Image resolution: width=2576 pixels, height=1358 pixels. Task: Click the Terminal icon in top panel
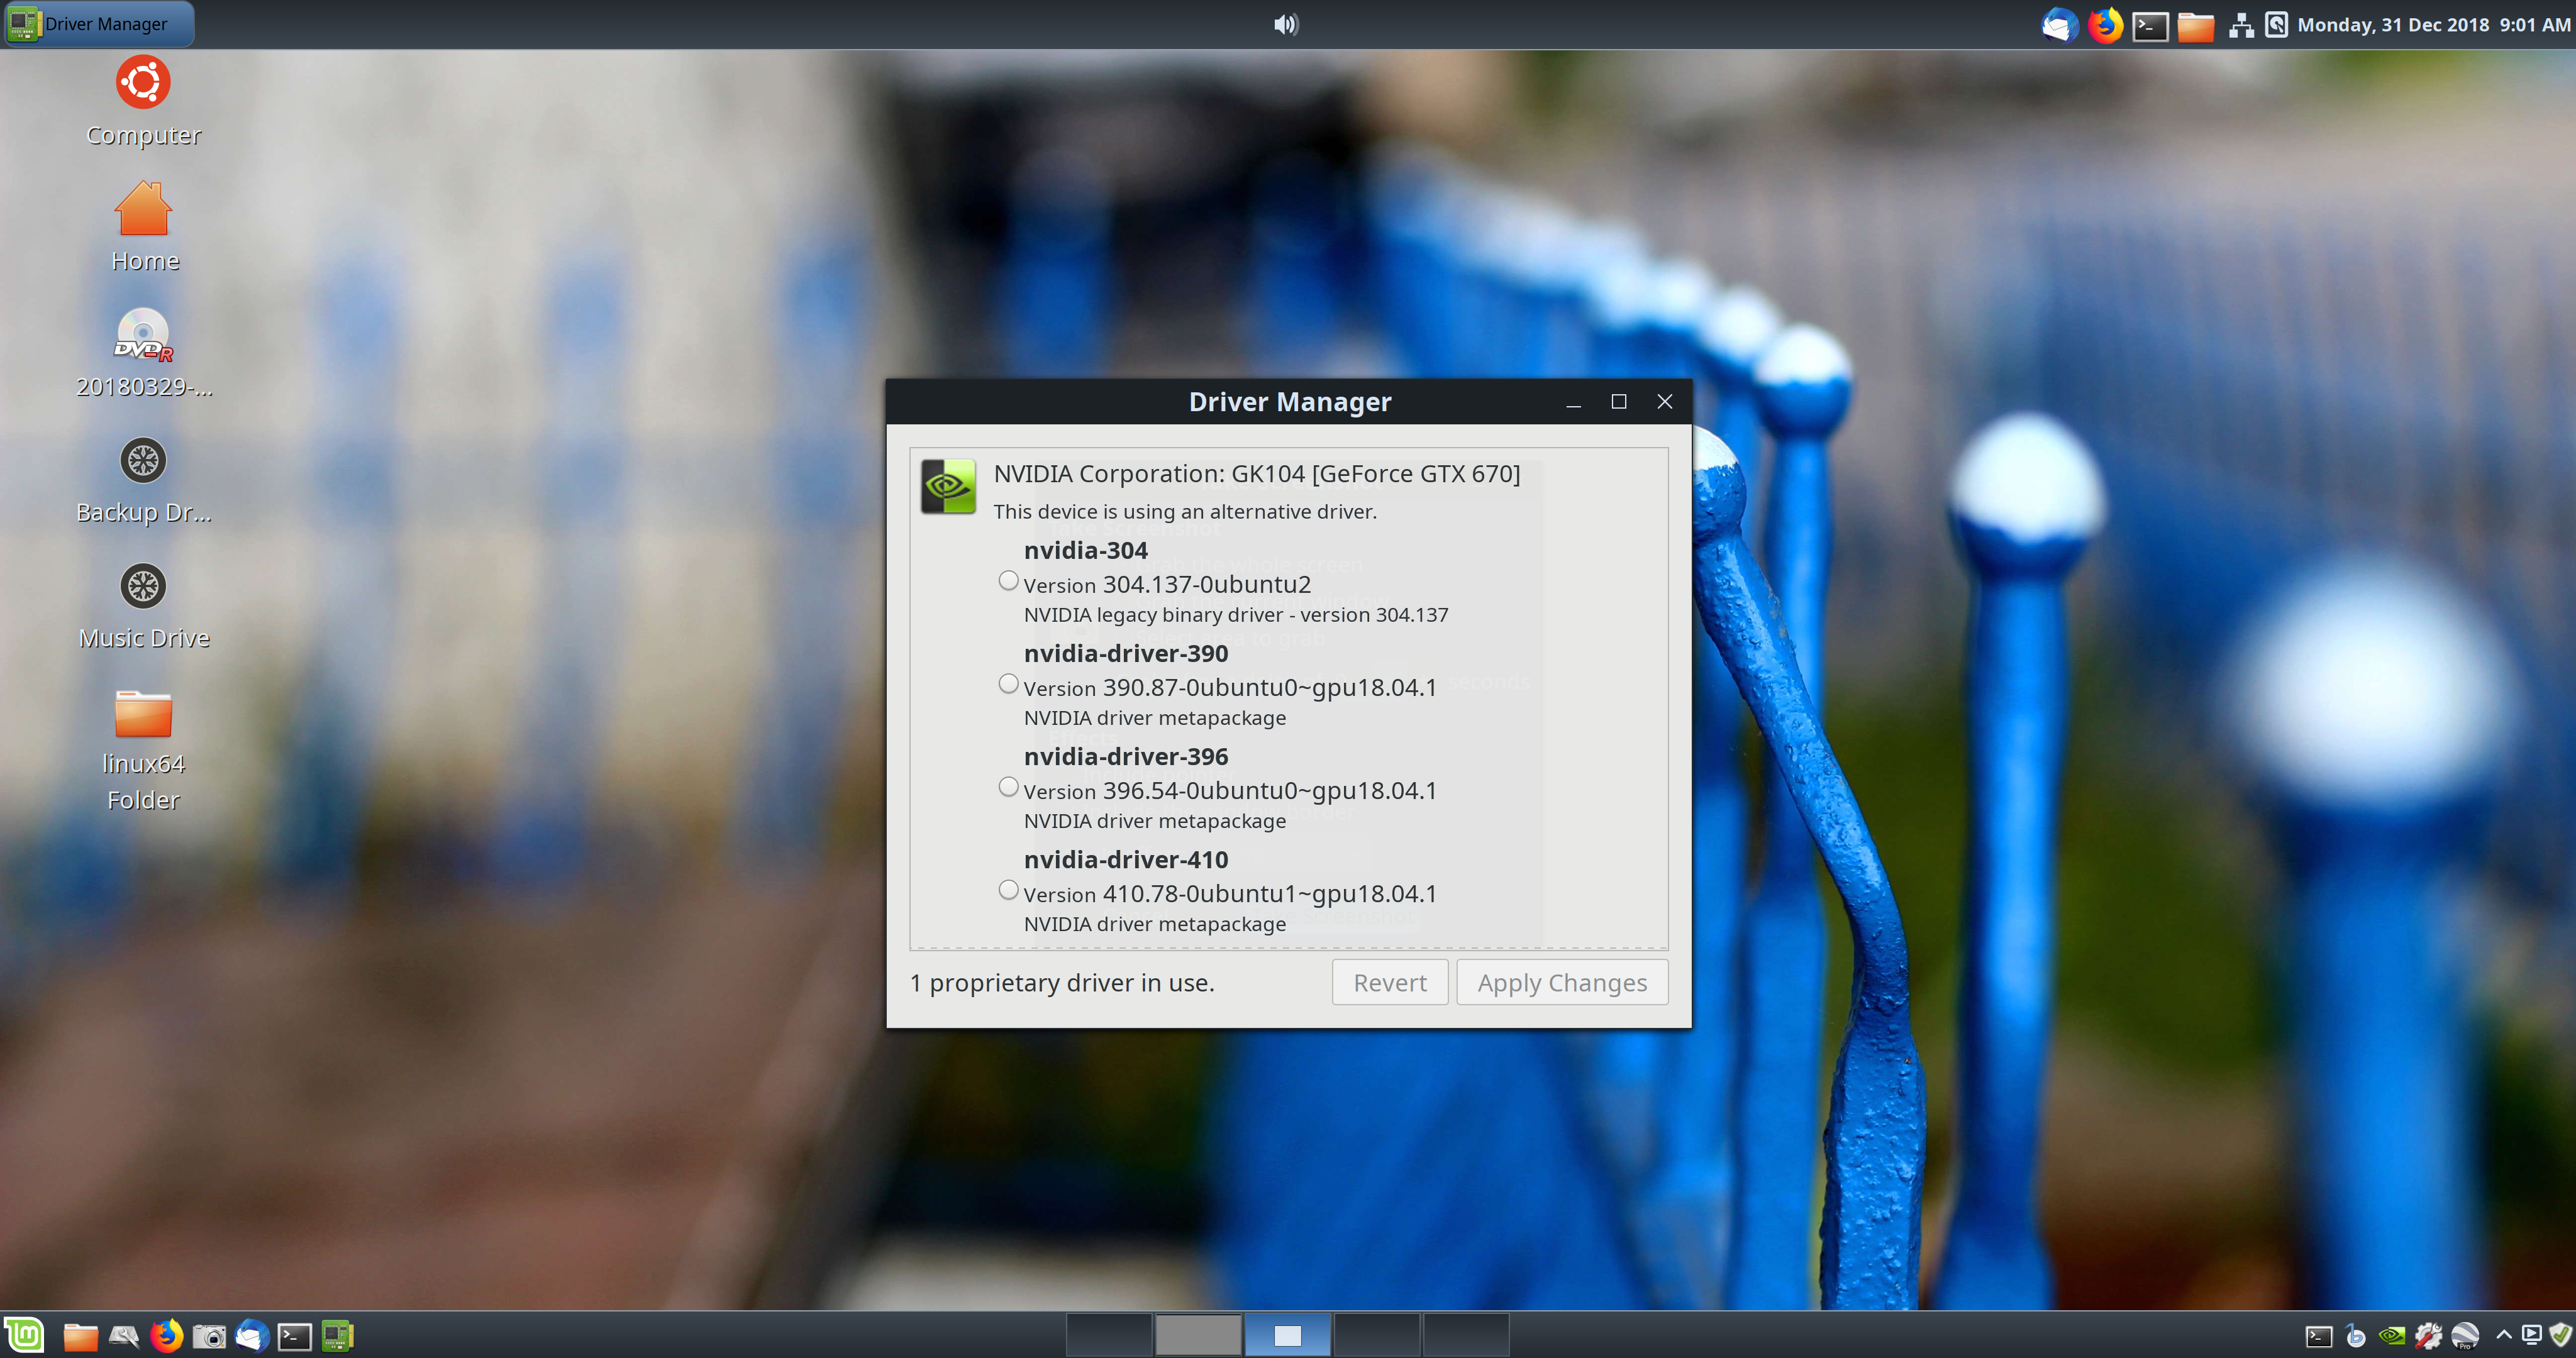point(2150,26)
